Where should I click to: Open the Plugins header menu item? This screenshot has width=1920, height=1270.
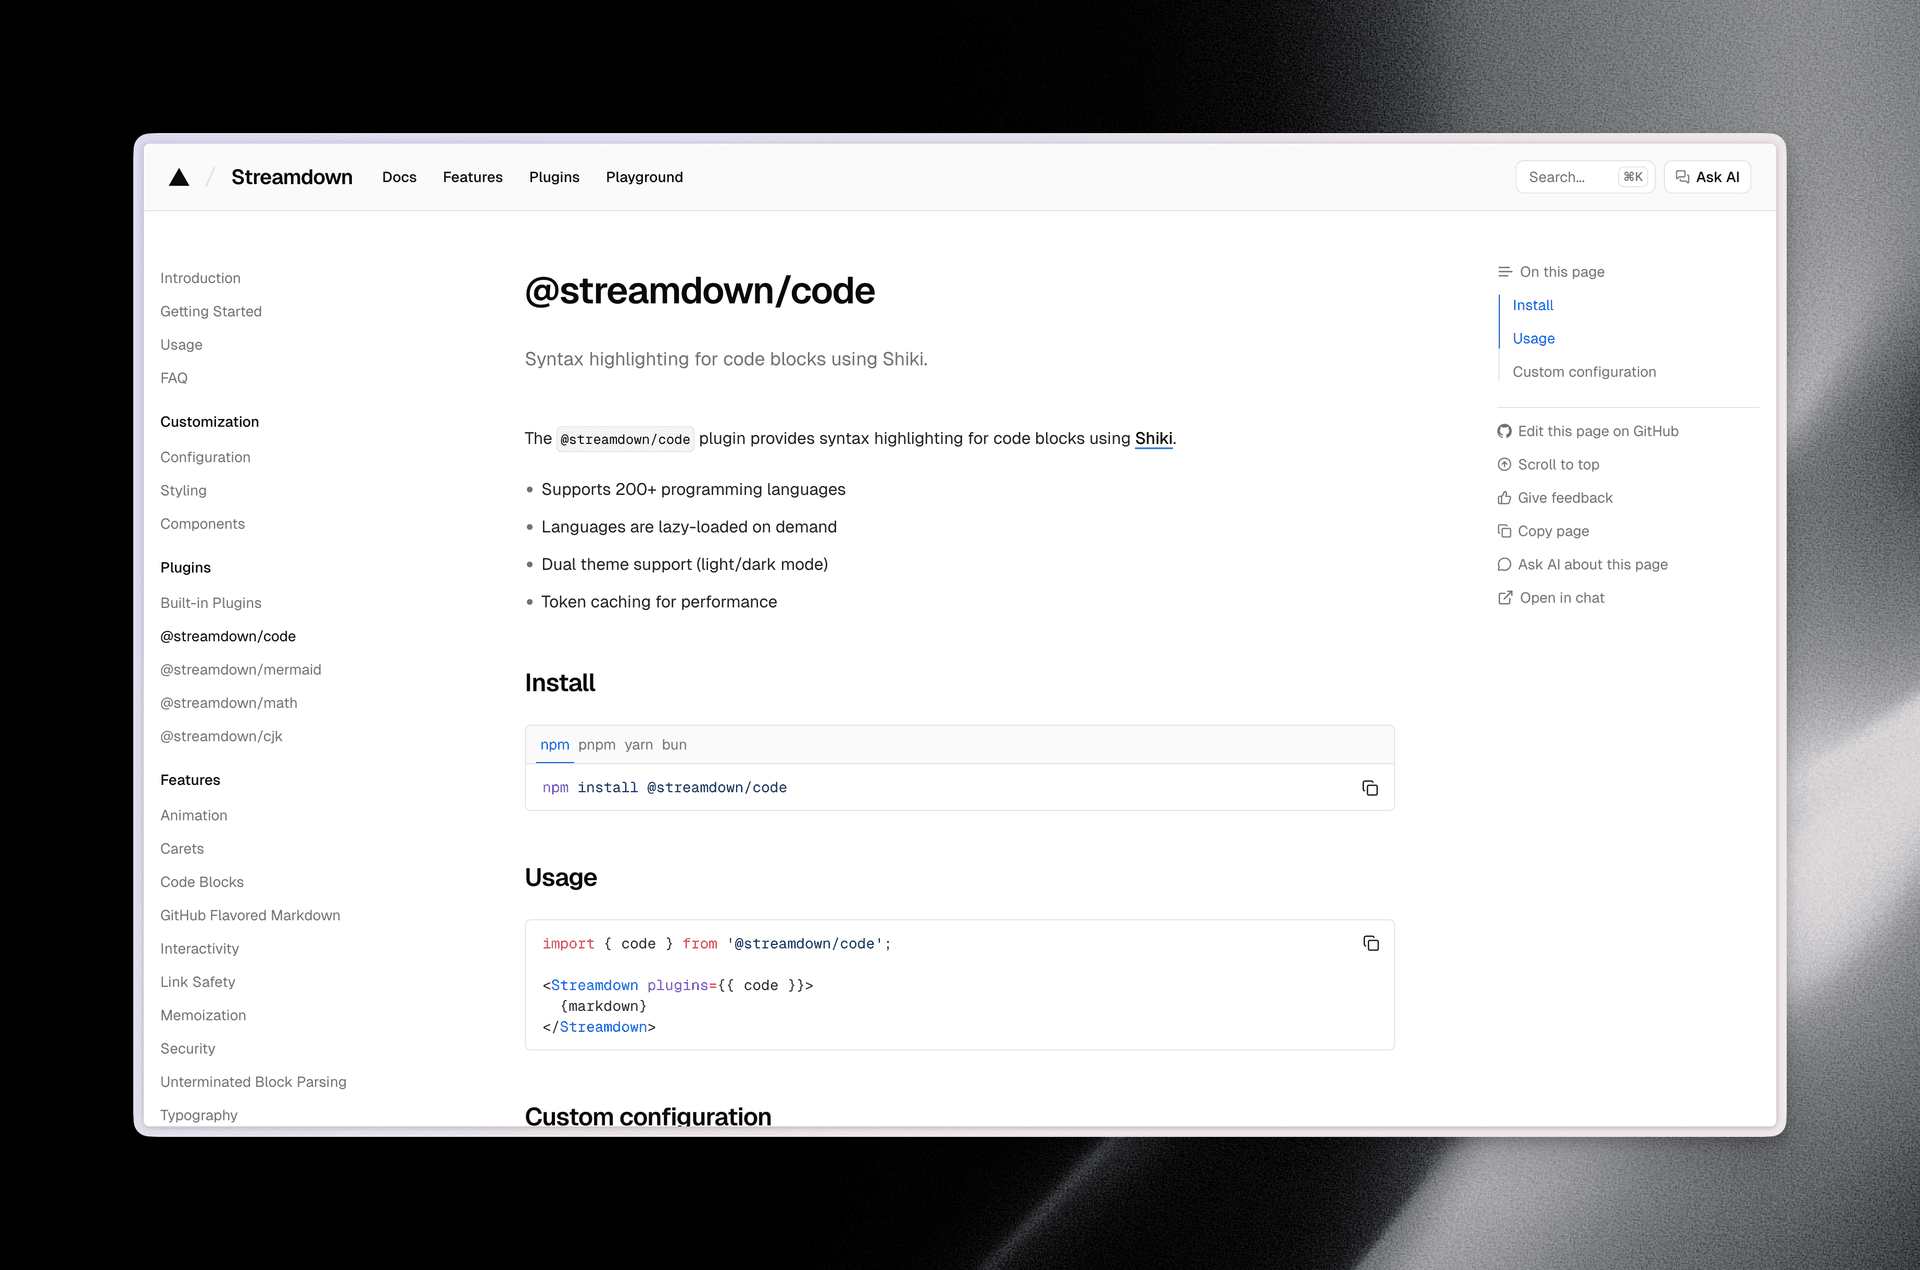coord(554,177)
